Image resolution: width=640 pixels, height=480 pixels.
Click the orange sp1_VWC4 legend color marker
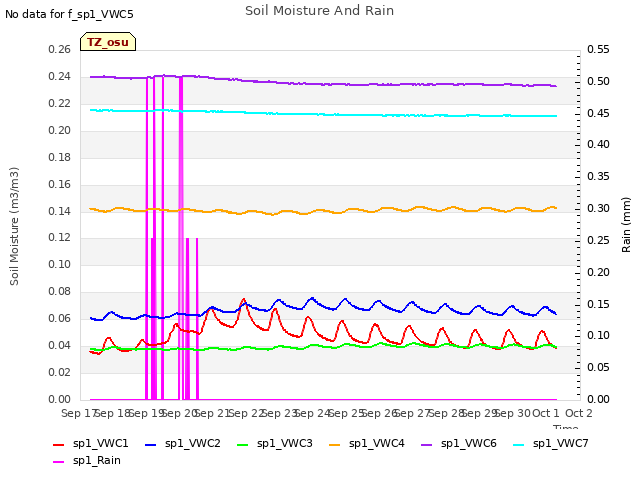coord(335,444)
